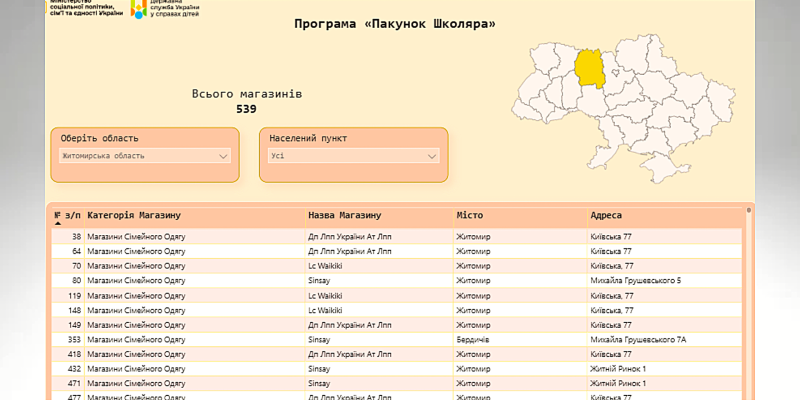Click the sort arrow under № з/п
The height and width of the screenshot is (400, 800).
point(57,224)
